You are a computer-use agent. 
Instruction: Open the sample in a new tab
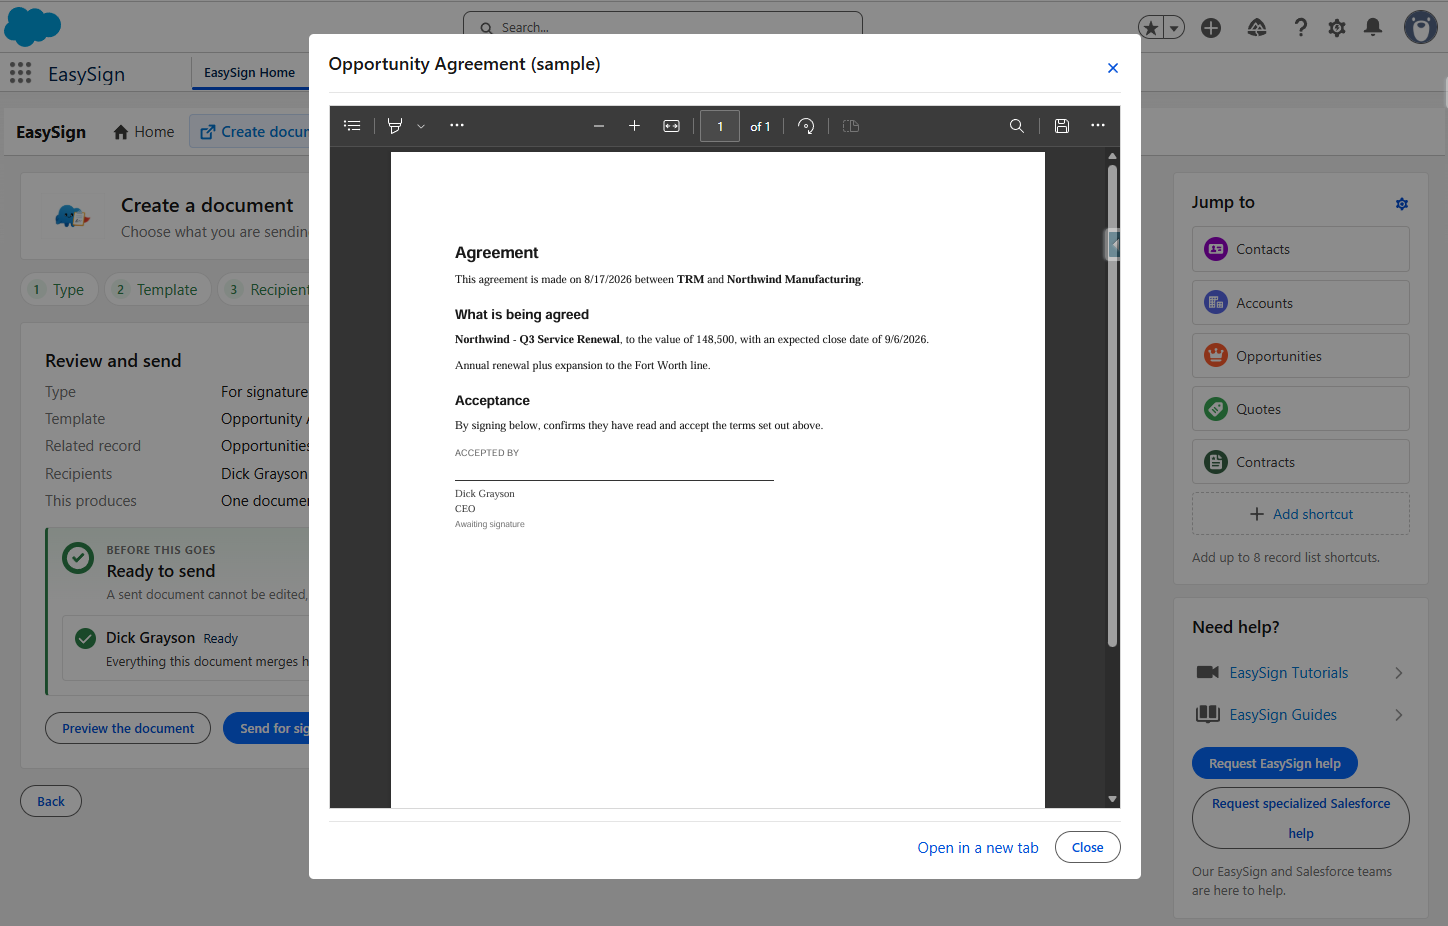(x=978, y=848)
